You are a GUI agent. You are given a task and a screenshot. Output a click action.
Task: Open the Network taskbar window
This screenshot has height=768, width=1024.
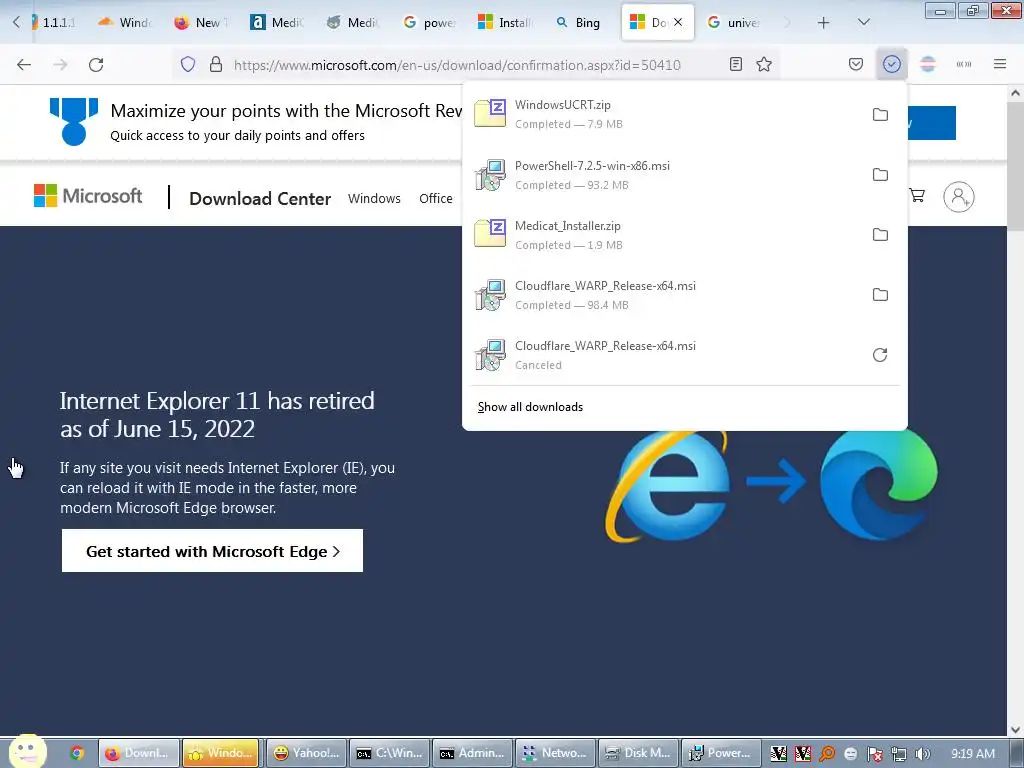pos(556,753)
